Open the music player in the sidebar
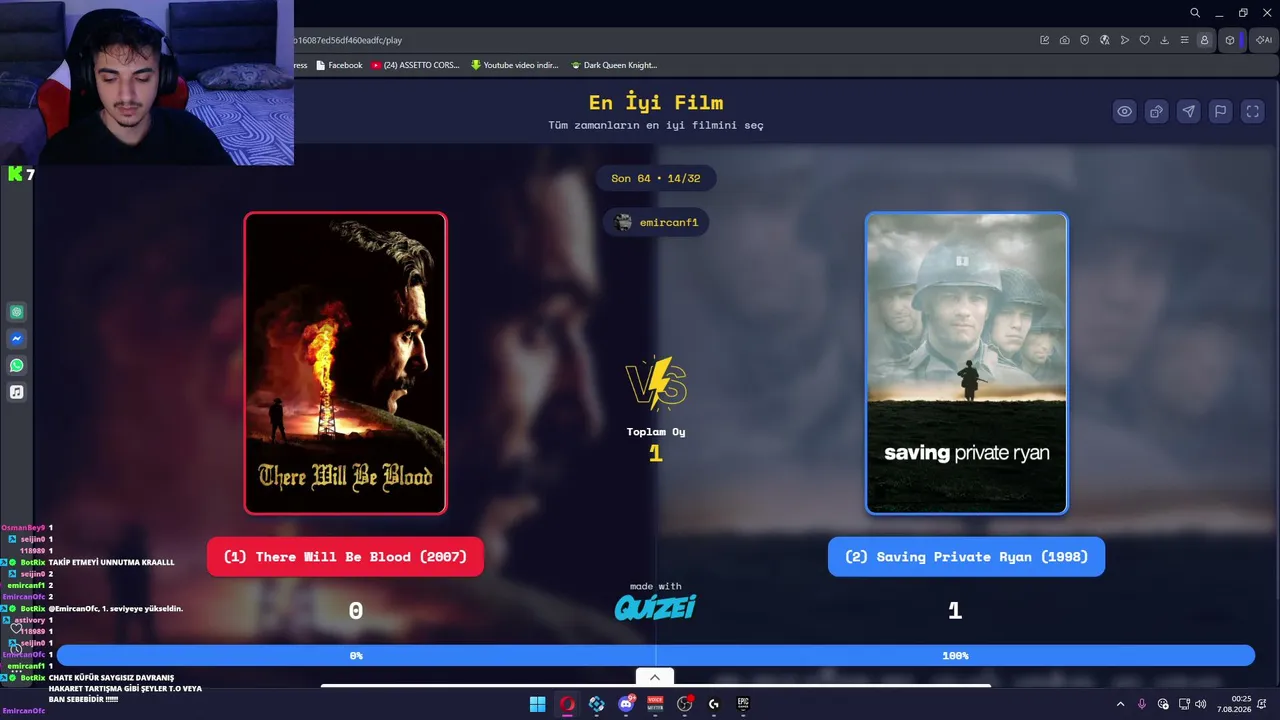Viewport: 1280px width, 720px height. click(x=17, y=392)
